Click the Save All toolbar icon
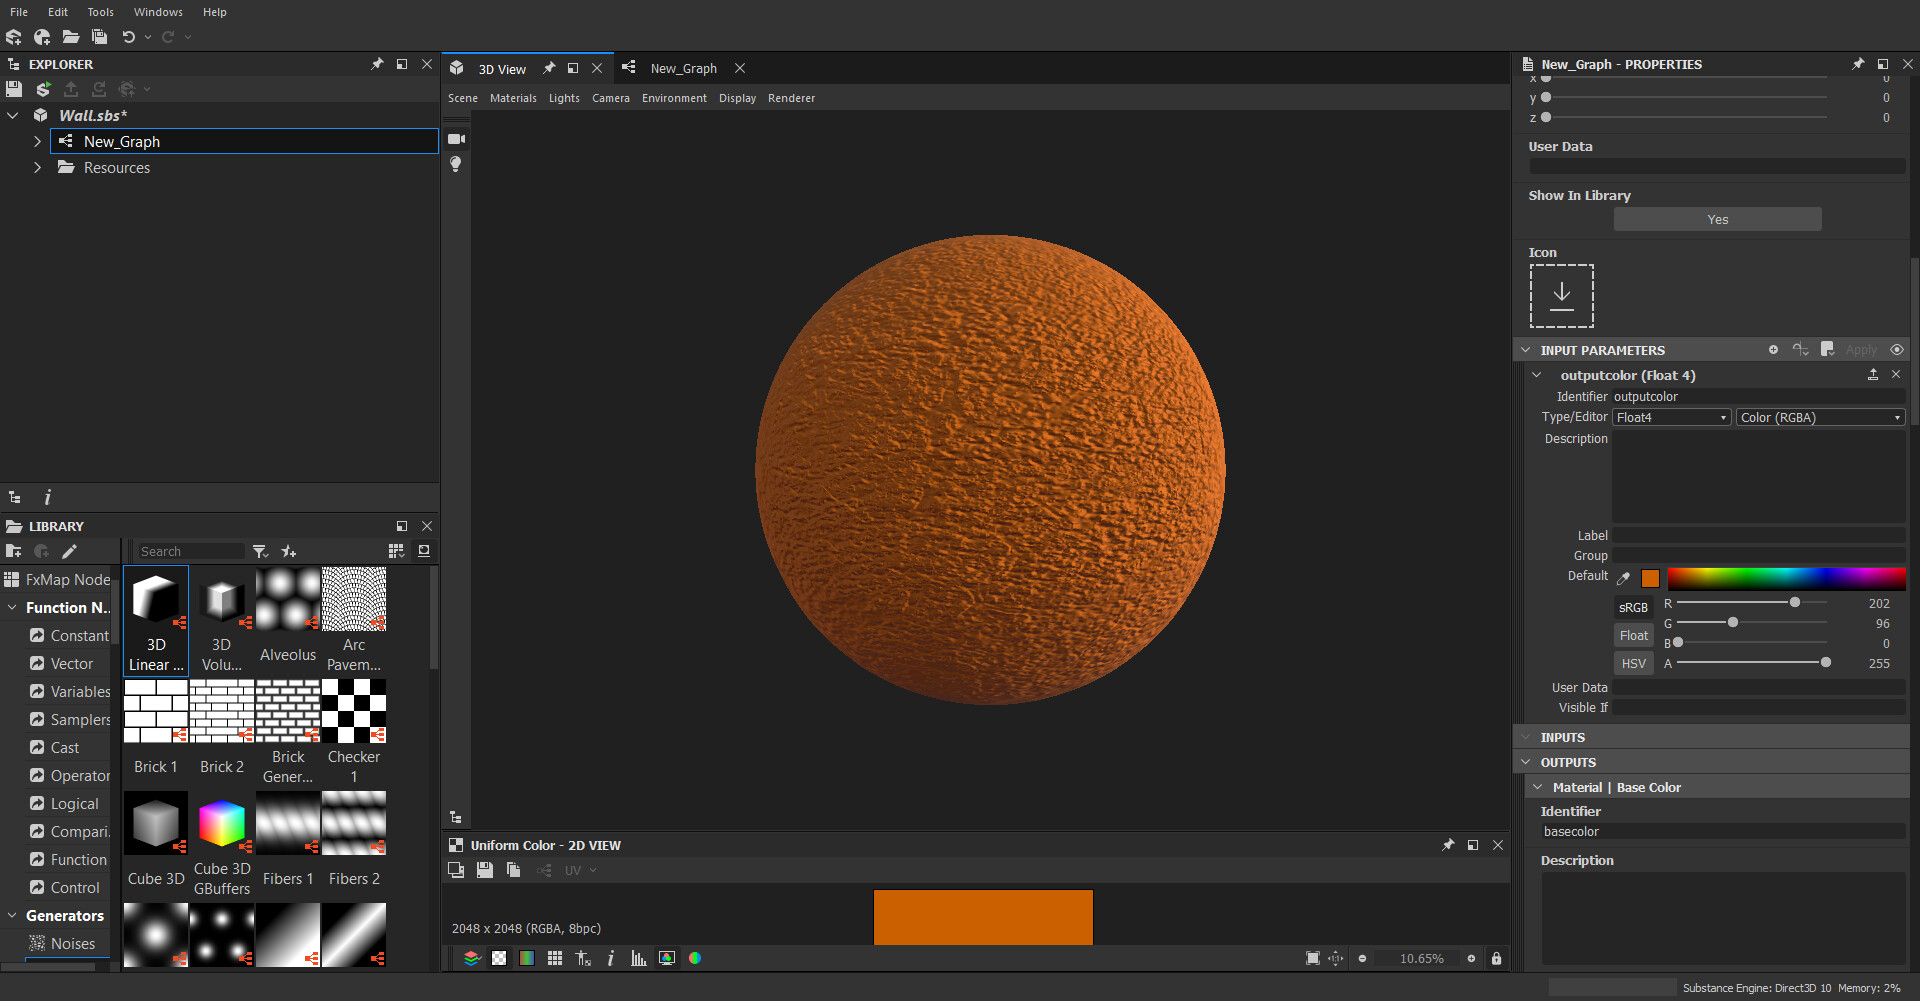This screenshot has width=1920, height=1001. pyautogui.click(x=99, y=37)
